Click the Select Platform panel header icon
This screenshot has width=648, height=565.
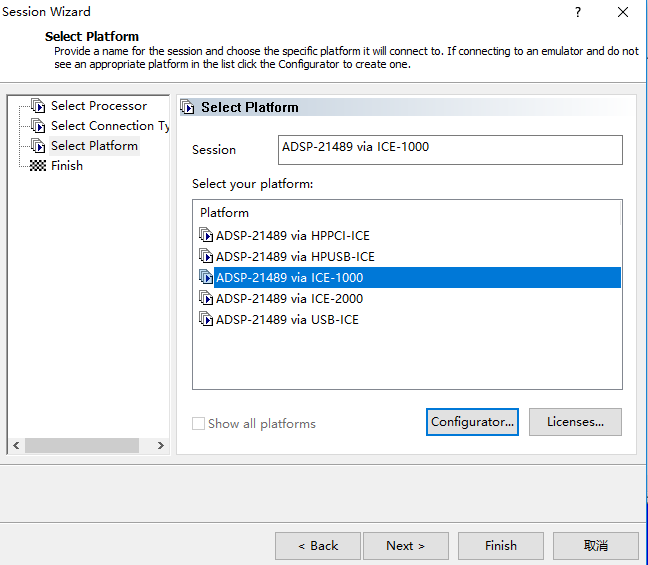(187, 107)
